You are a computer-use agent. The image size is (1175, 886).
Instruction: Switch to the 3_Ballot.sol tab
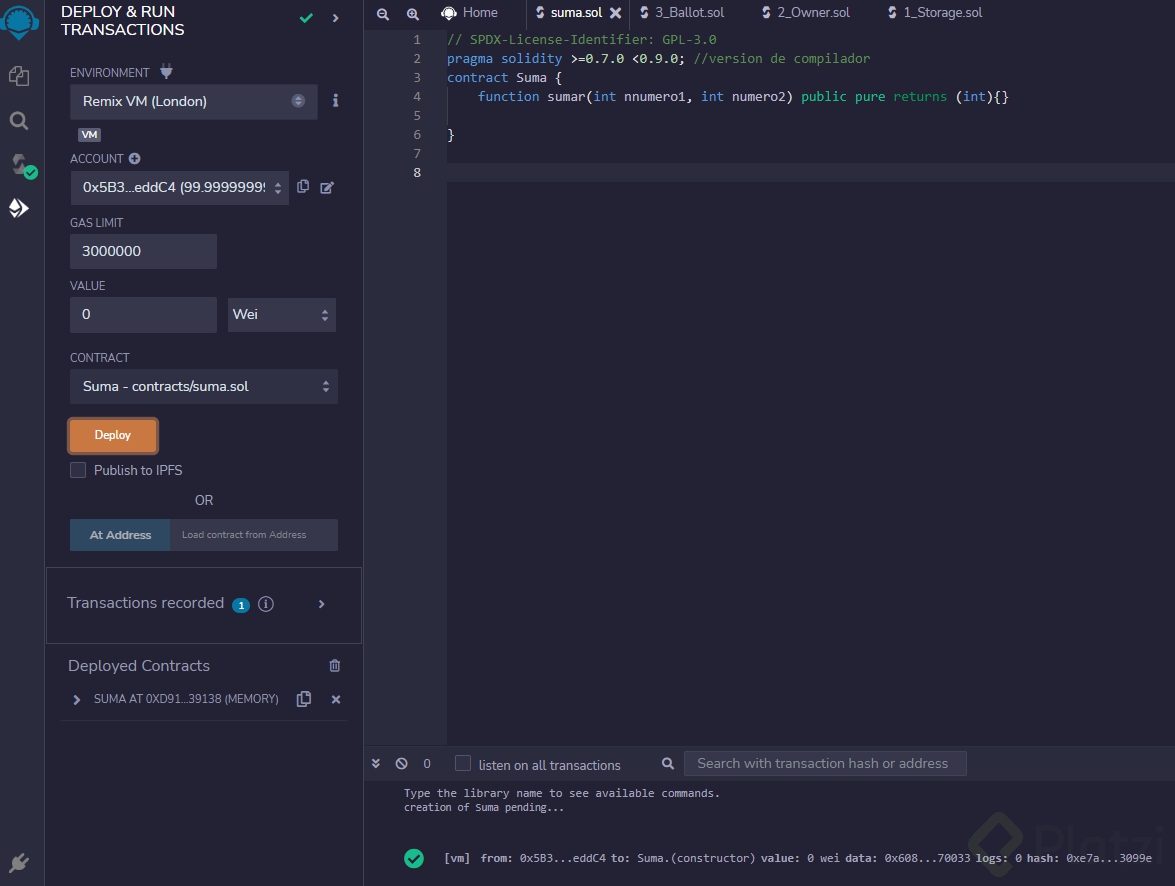coord(682,13)
